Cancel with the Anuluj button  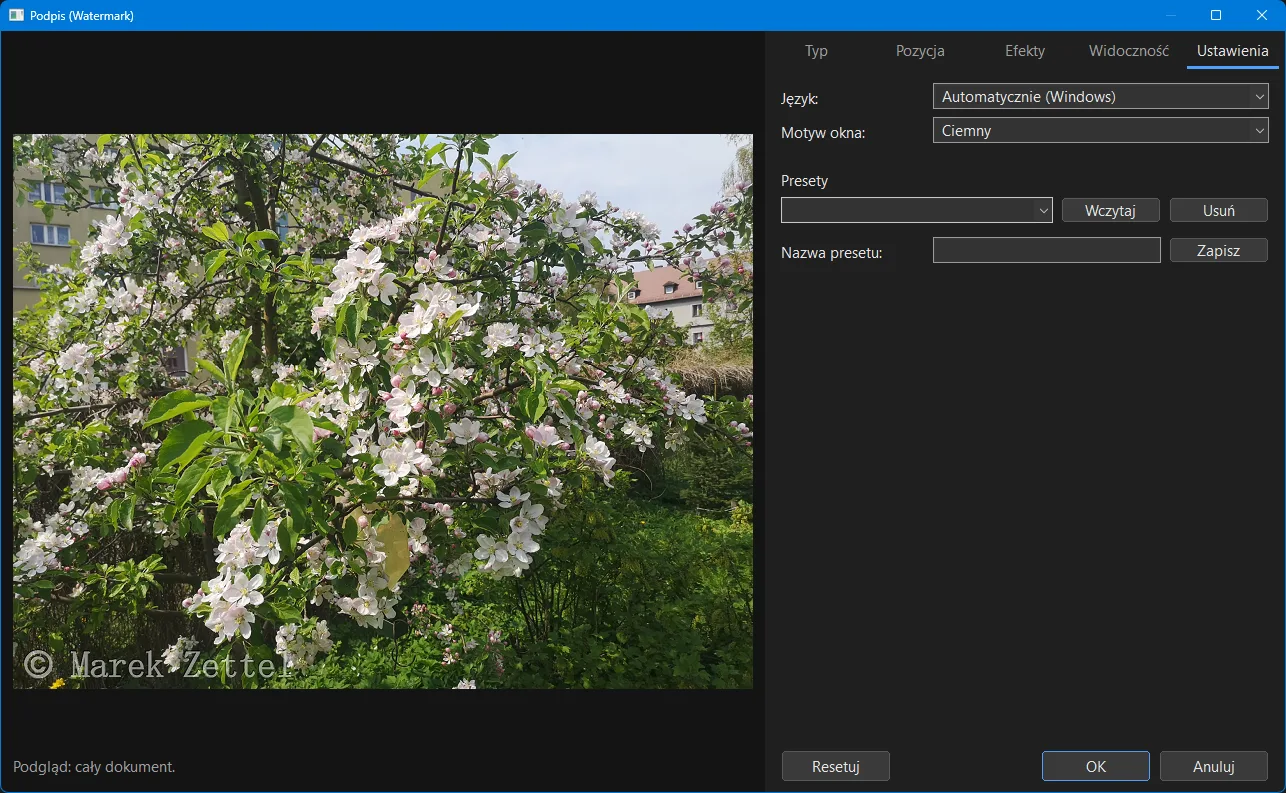[1214, 766]
